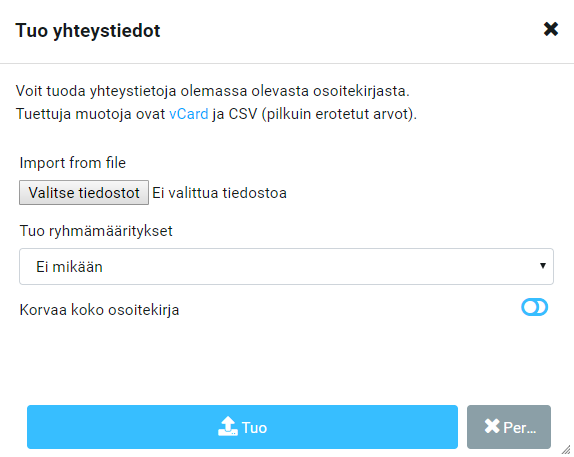The width and height of the screenshot is (574, 457).
Task: Select the Ei mikään value text
Action: click(69, 267)
